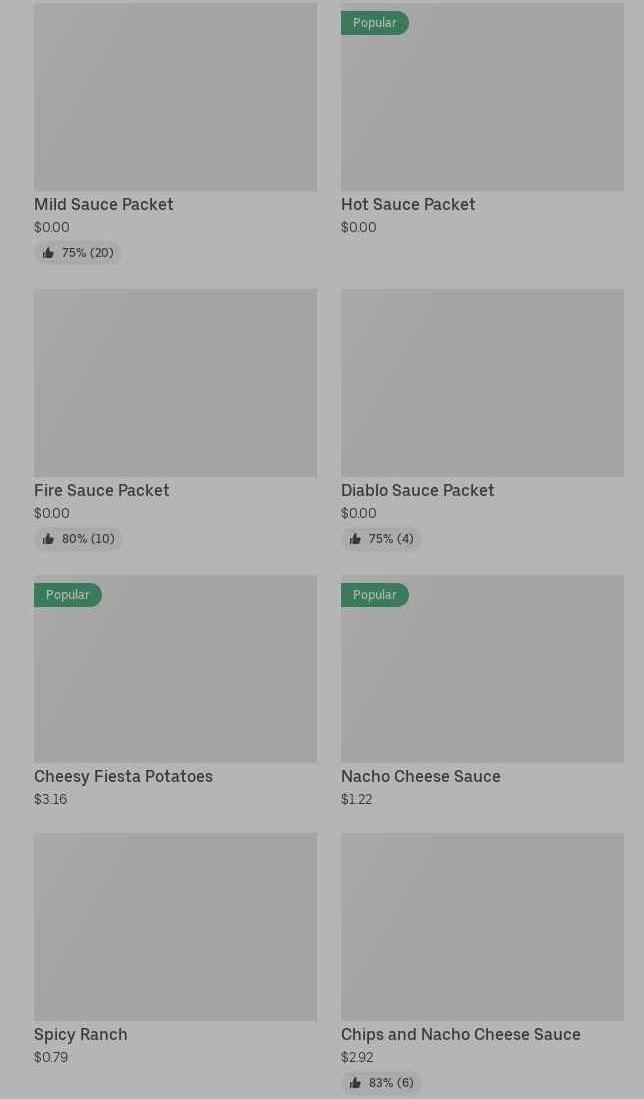Click thumbs-up icon under Chips and Nacho Cheese Sauce
644x1099 pixels.
pyautogui.click(x=355, y=1083)
